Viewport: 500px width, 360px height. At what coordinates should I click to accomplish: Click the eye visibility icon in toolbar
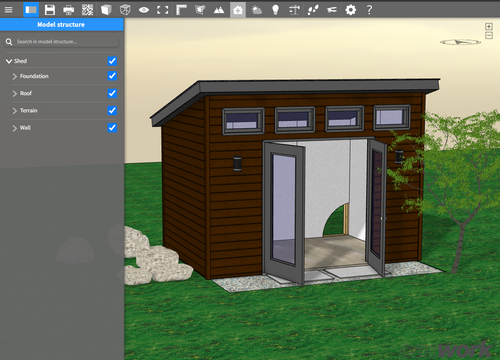click(144, 10)
